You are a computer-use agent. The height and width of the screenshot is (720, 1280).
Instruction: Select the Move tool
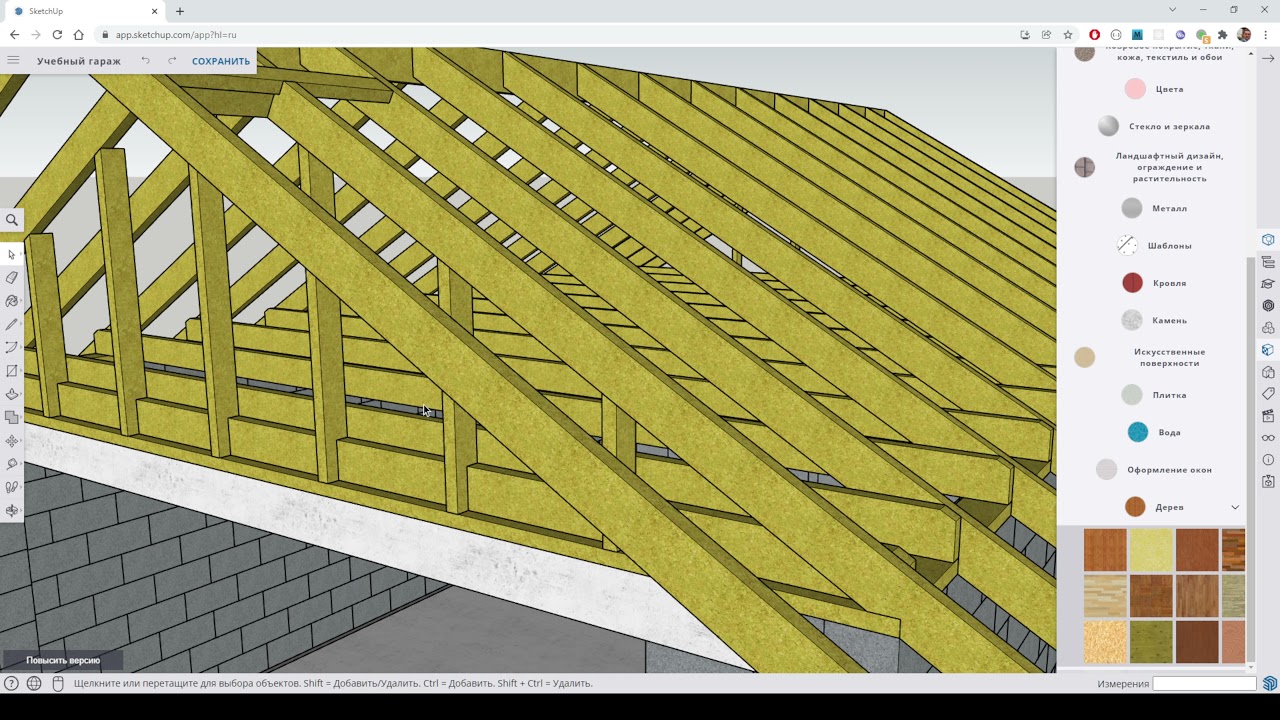[x=12, y=441]
